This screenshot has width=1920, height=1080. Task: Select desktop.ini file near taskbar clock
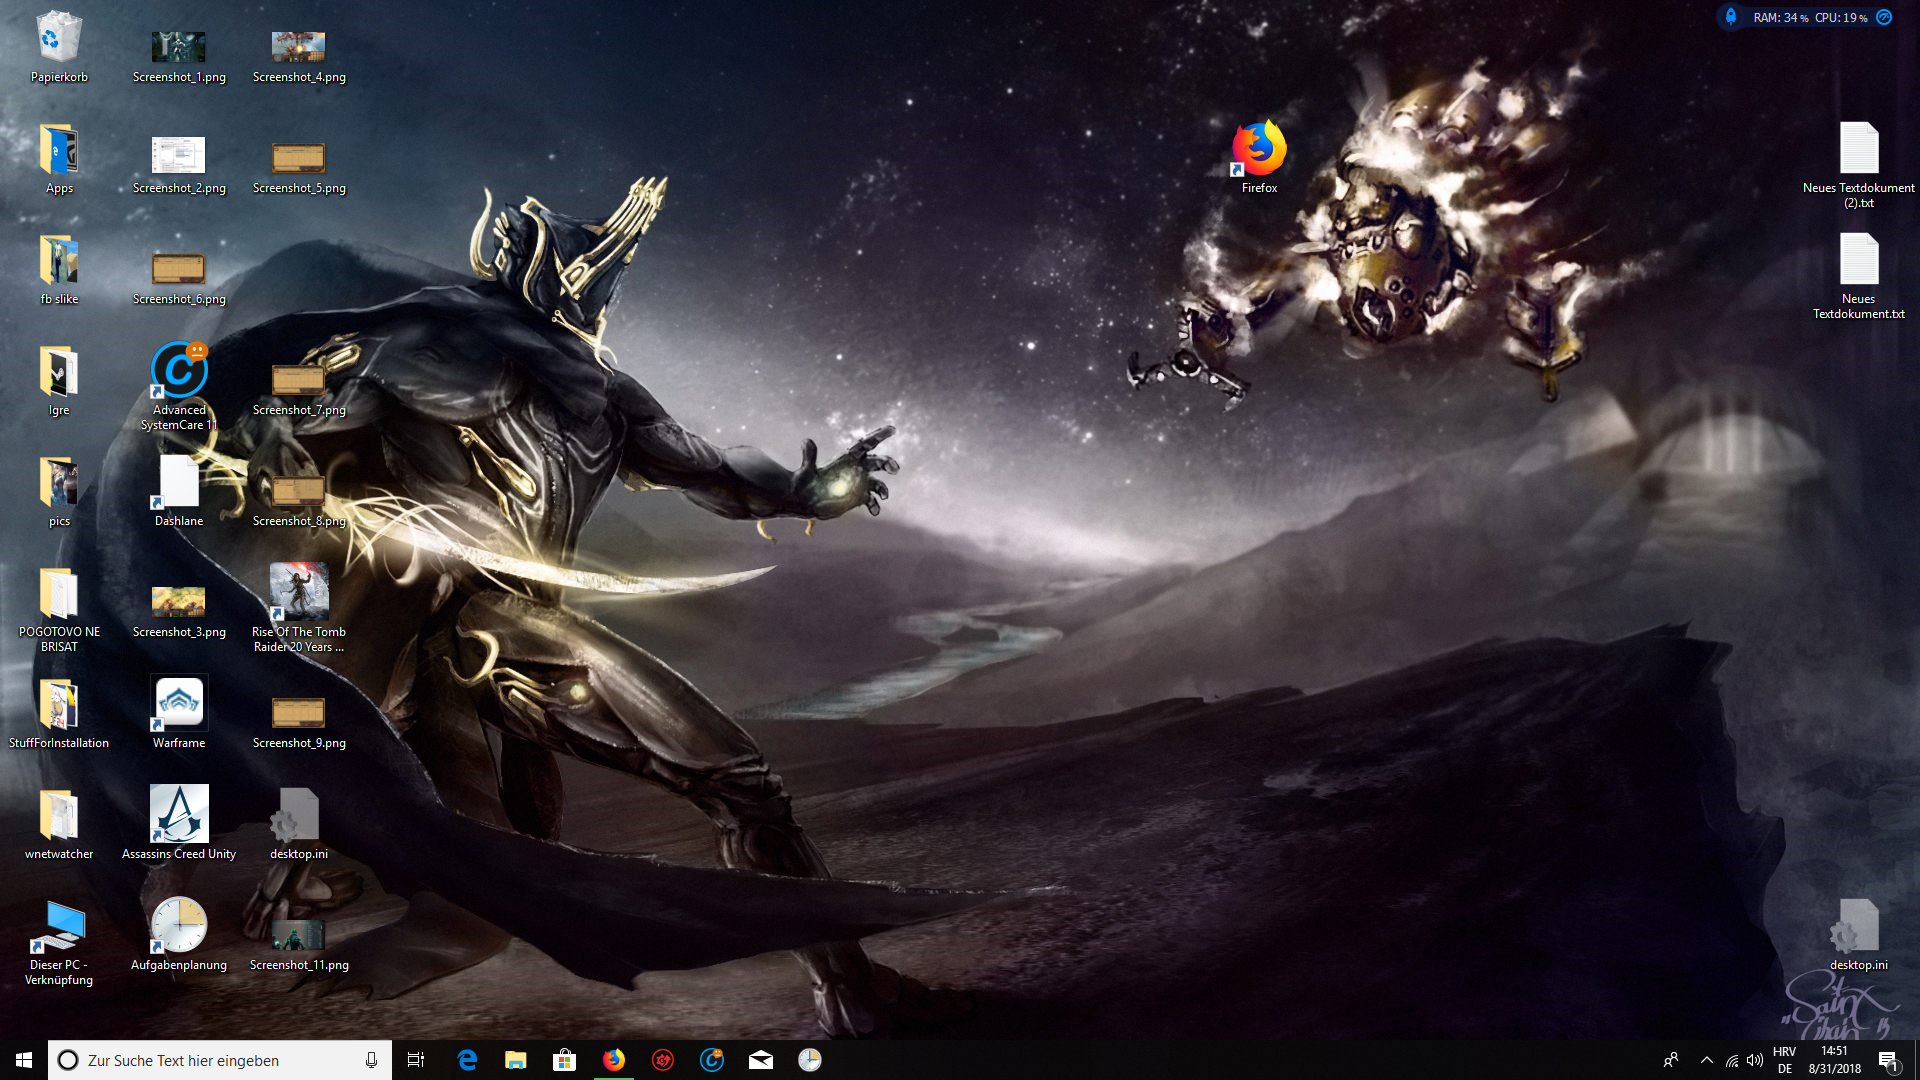[1859, 935]
